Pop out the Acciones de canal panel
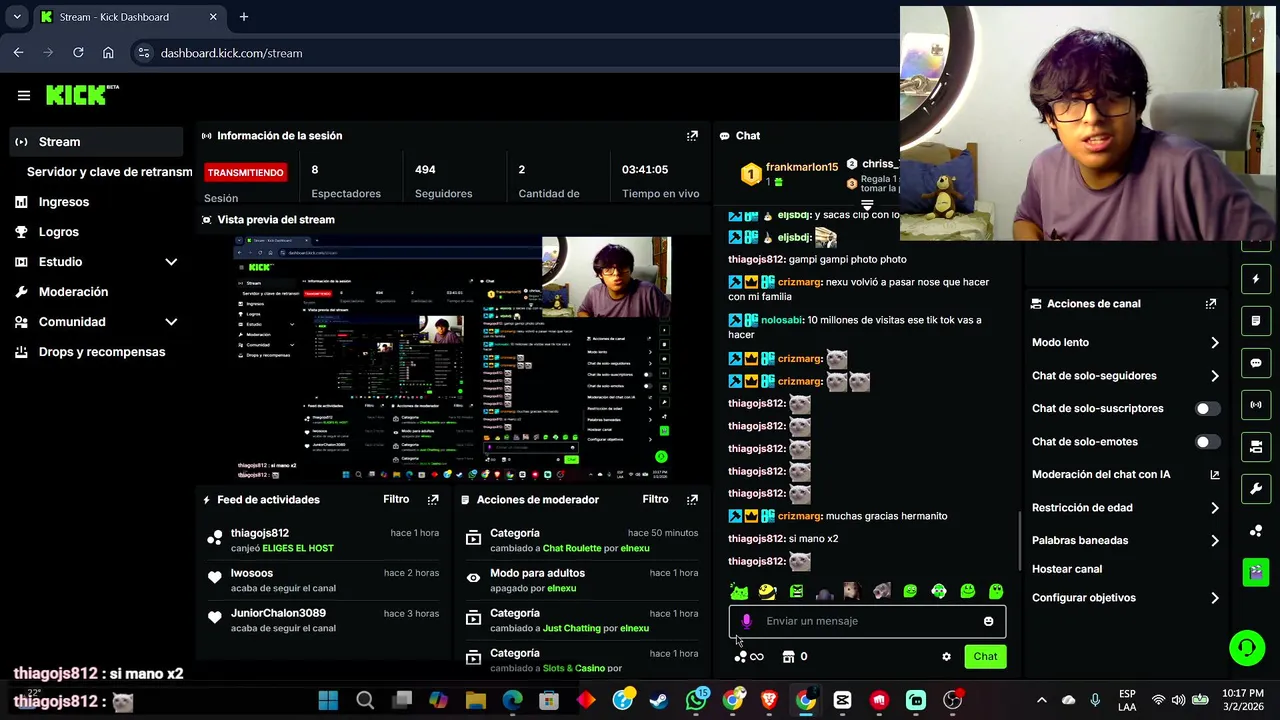Screen dimensions: 1280x720 tap(1211, 304)
